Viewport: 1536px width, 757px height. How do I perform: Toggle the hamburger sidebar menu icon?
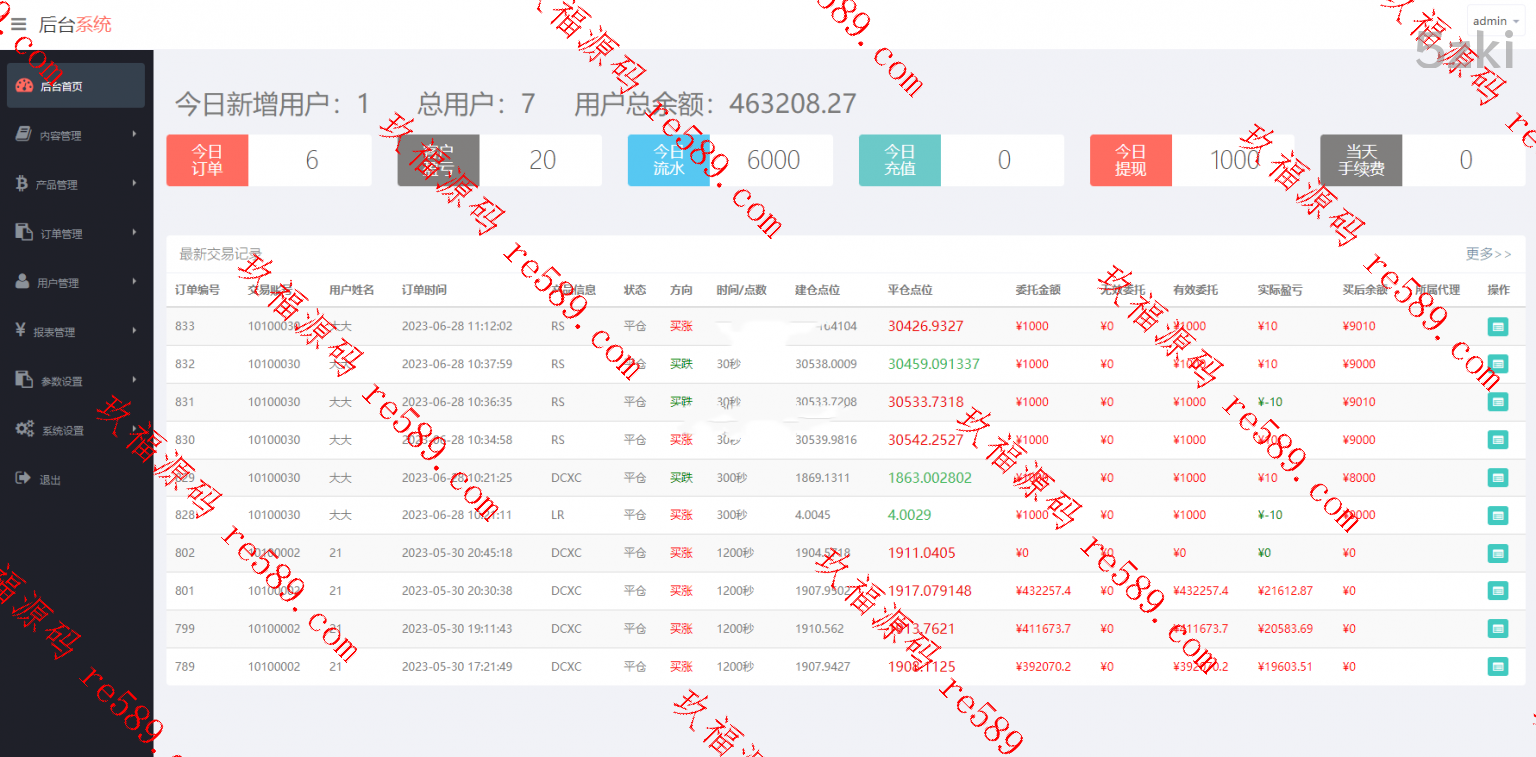coord(18,24)
